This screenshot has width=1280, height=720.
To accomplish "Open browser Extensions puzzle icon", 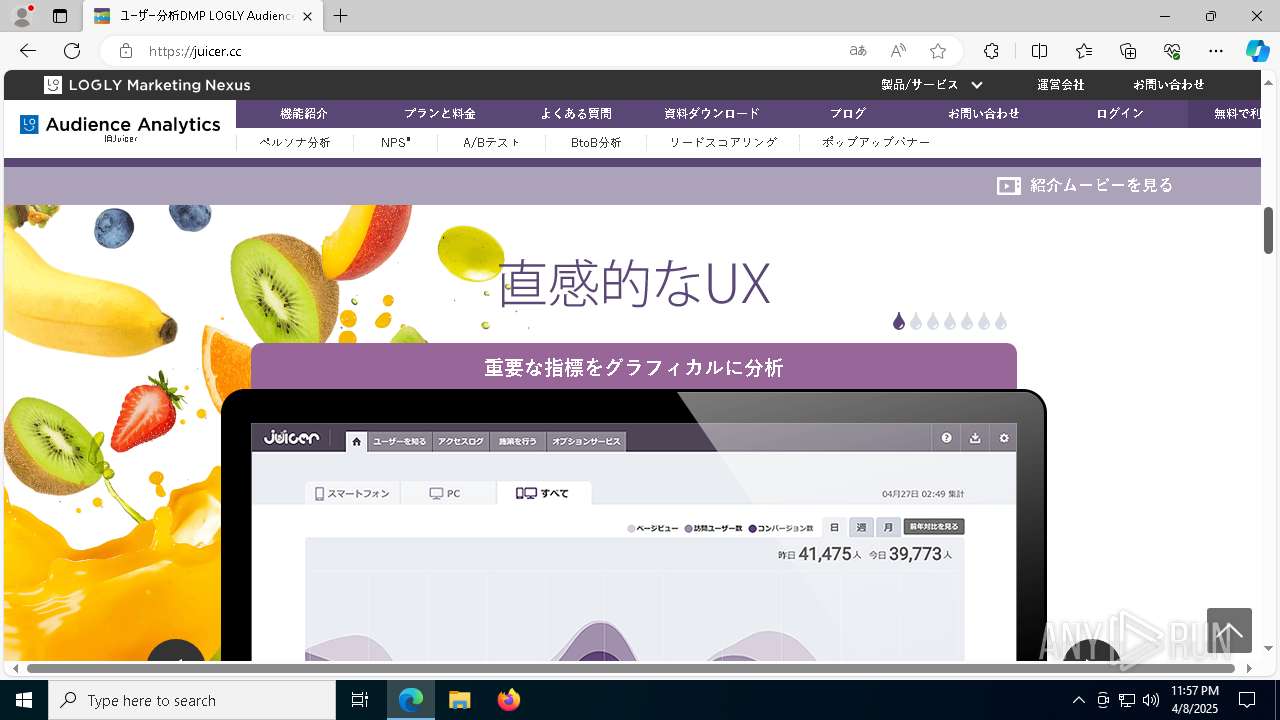I will tap(991, 51).
